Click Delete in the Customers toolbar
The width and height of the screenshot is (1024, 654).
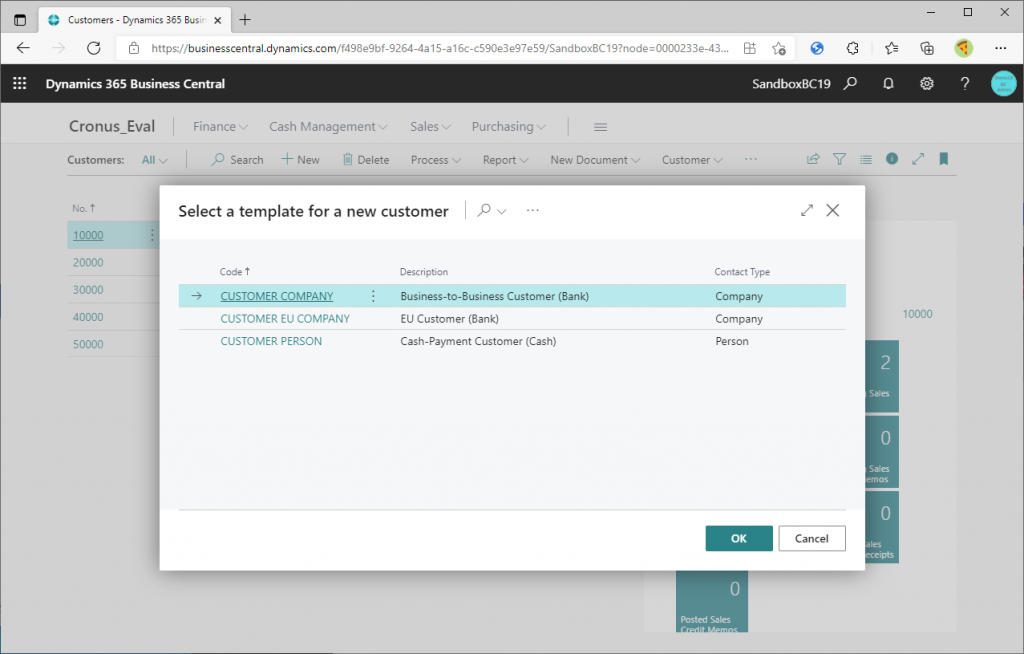366,160
